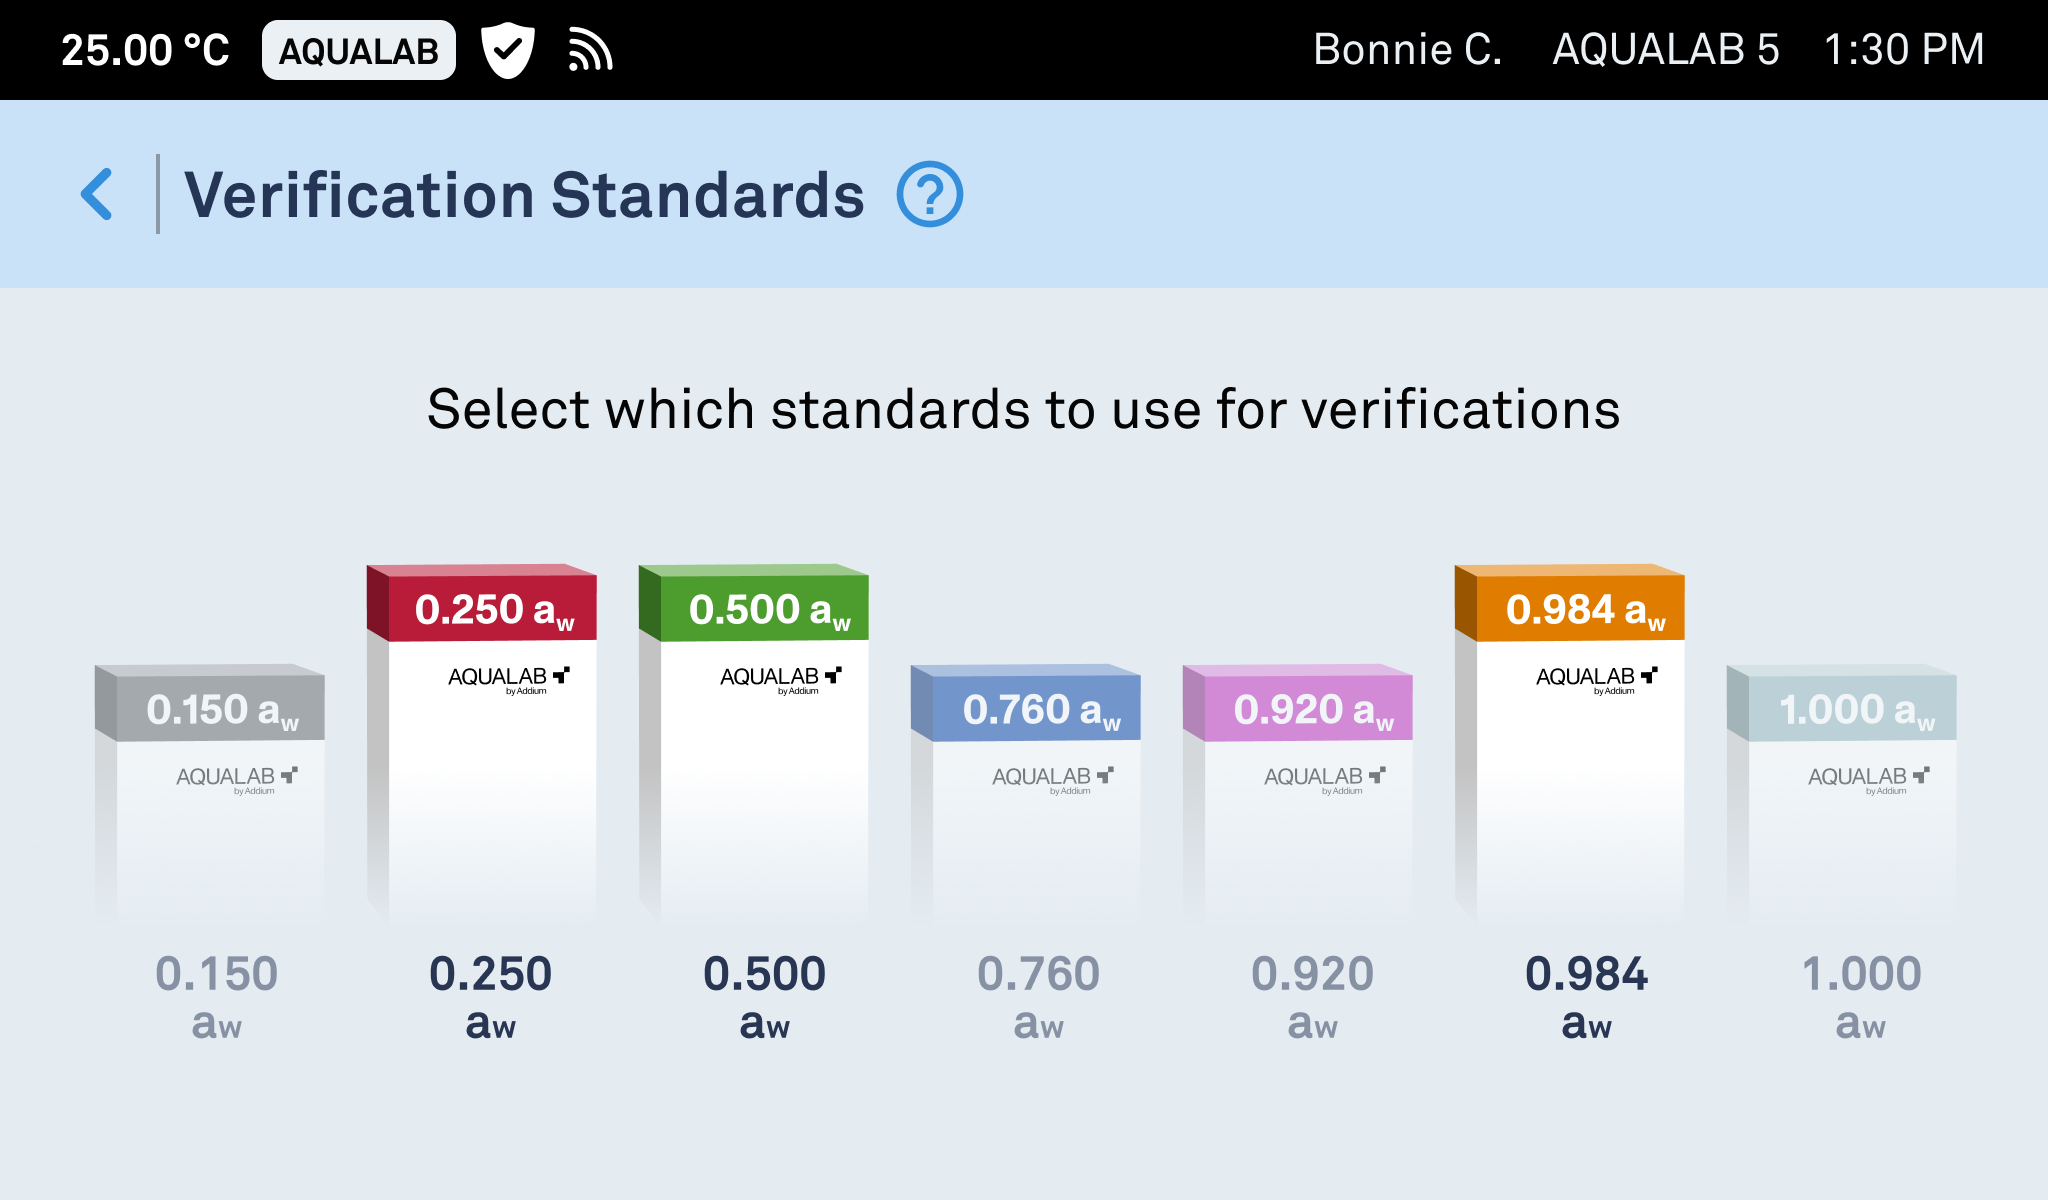Tap the 0.150 aw label below box
This screenshot has width=2048, height=1200.
point(217,997)
